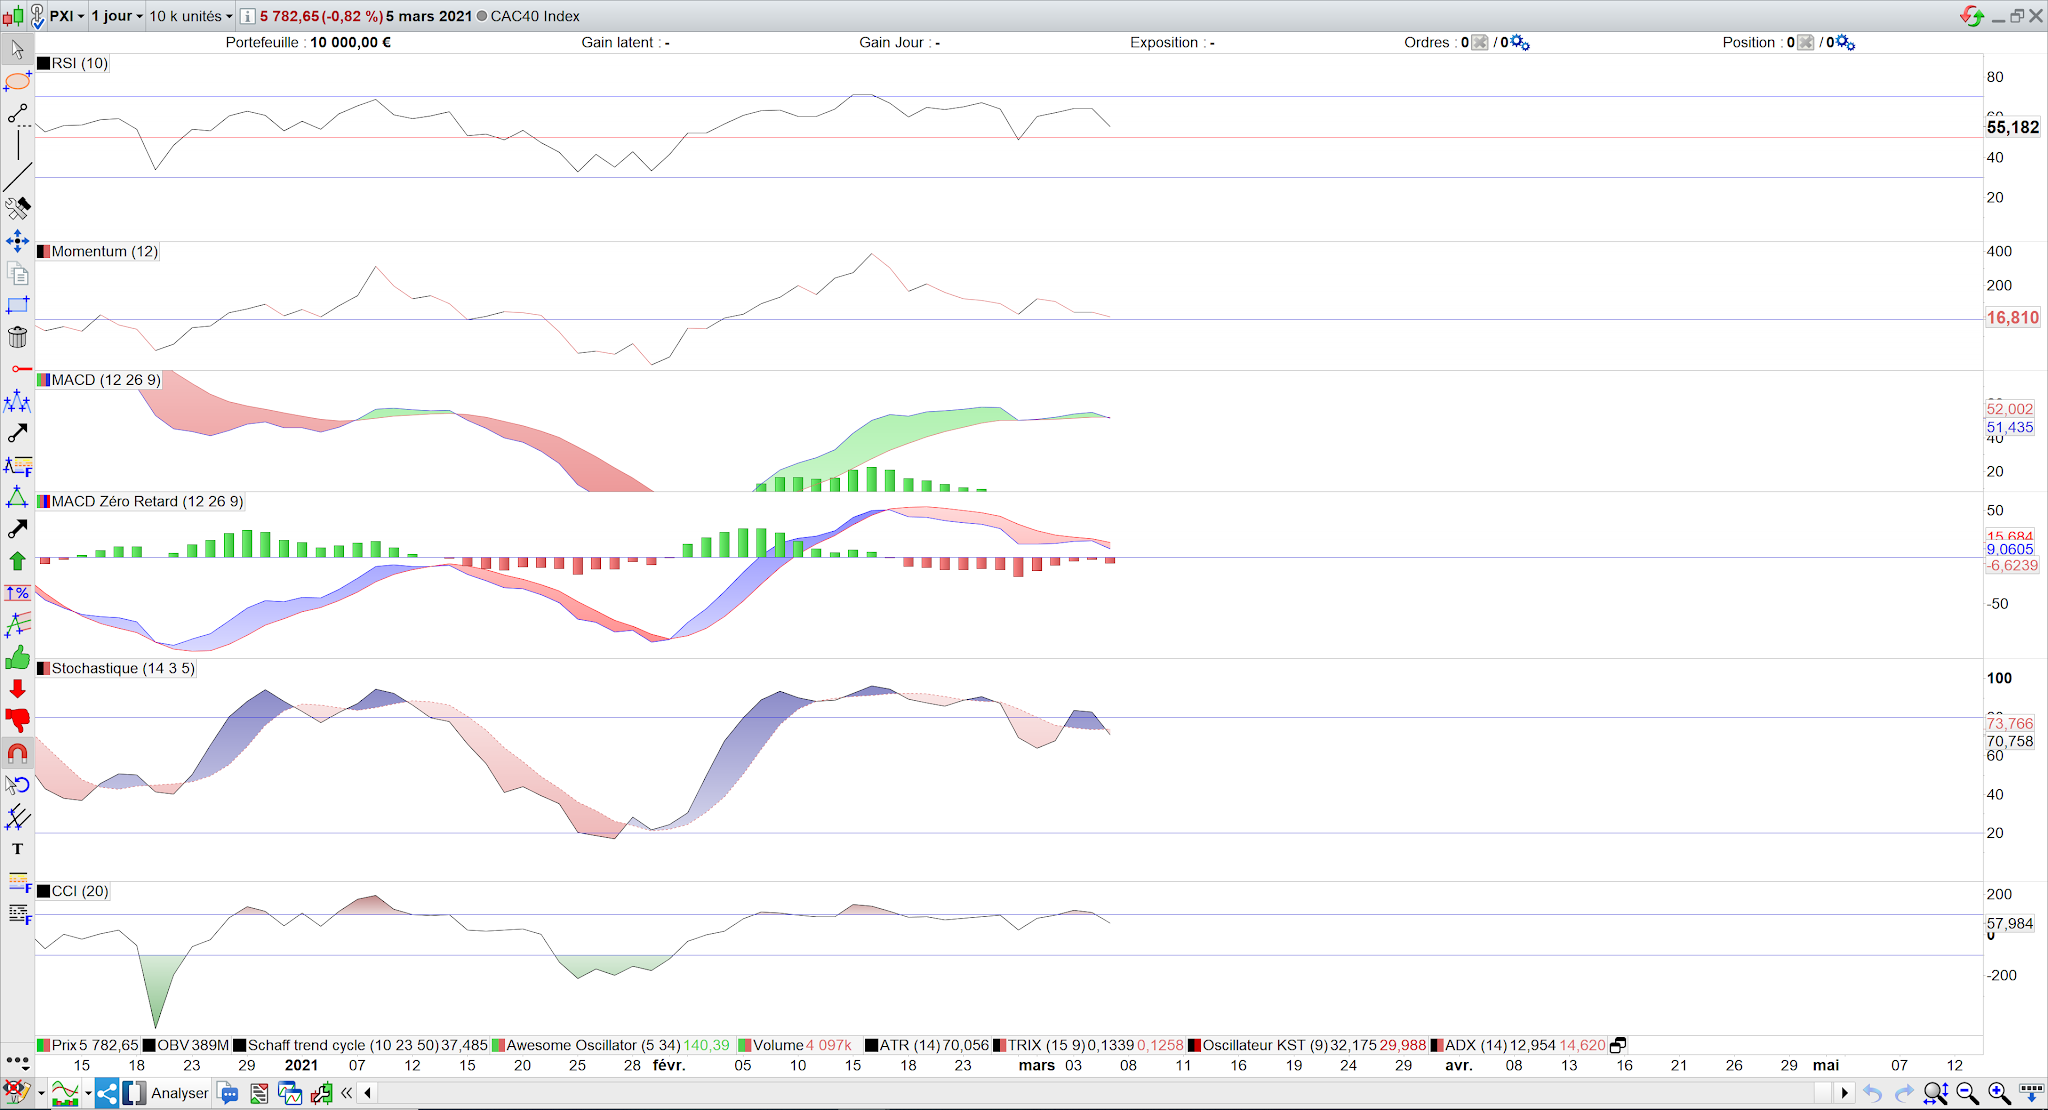Click the Momentum (12) indicator label
2048x1110 pixels.
pyautogui.click(x=105, y=251)
